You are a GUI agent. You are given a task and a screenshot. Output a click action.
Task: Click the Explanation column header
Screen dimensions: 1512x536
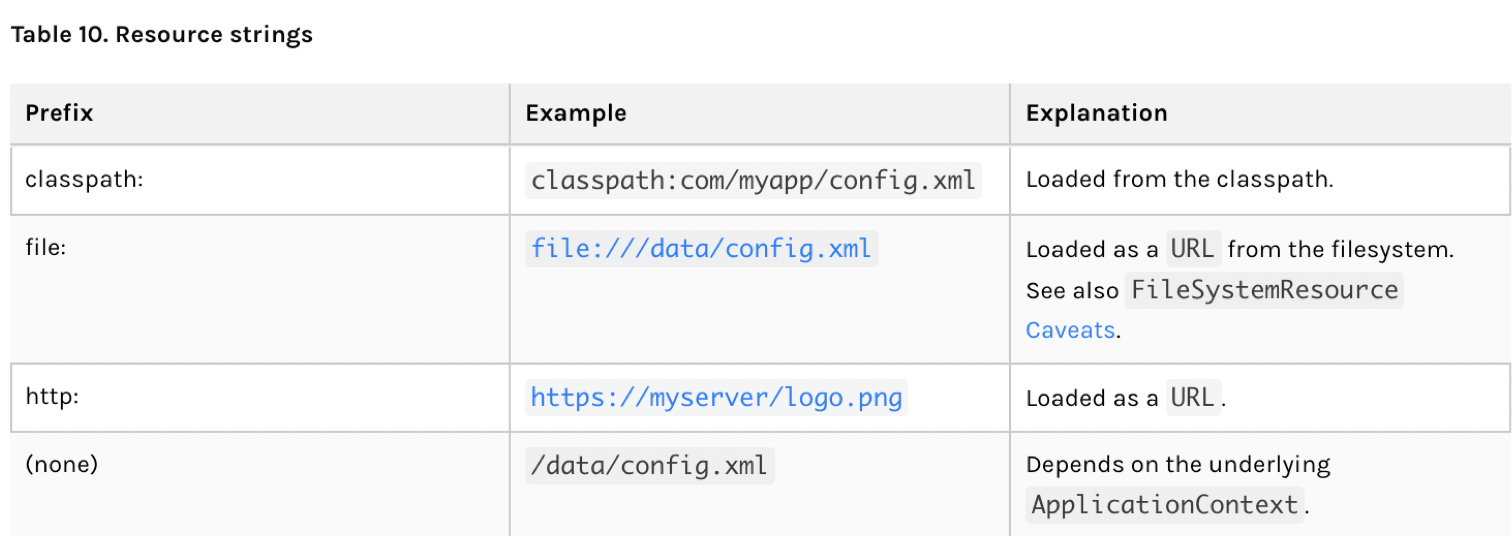tap(1096, 113)
